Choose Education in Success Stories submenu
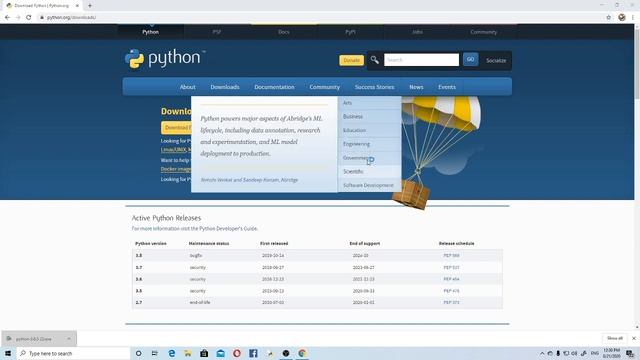640x360 pixels. pos(369,130)
